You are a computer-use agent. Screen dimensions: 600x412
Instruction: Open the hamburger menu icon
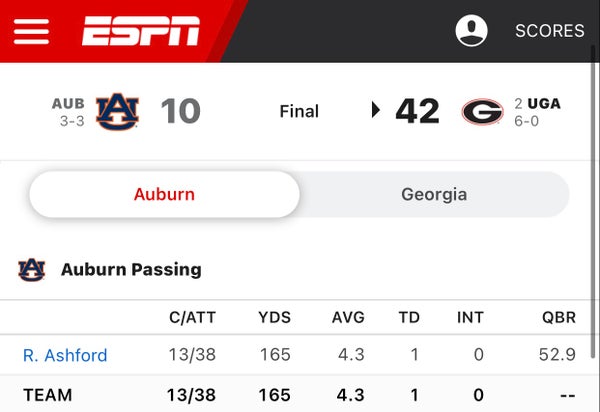[31, 31]
